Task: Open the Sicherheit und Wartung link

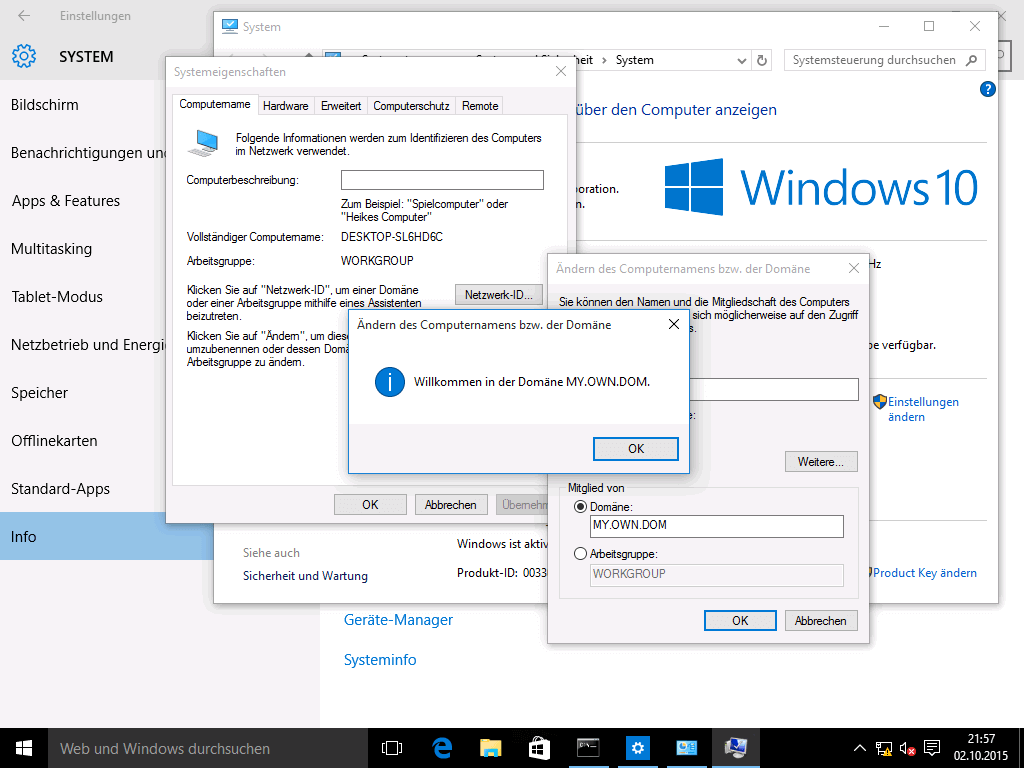Action: (x=305, y=576)
